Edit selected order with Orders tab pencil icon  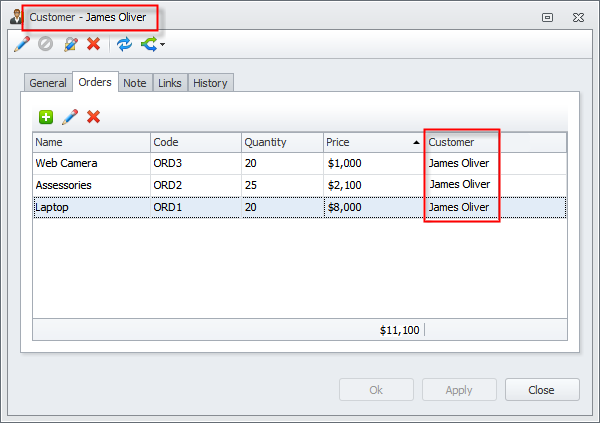coord(70,117)
